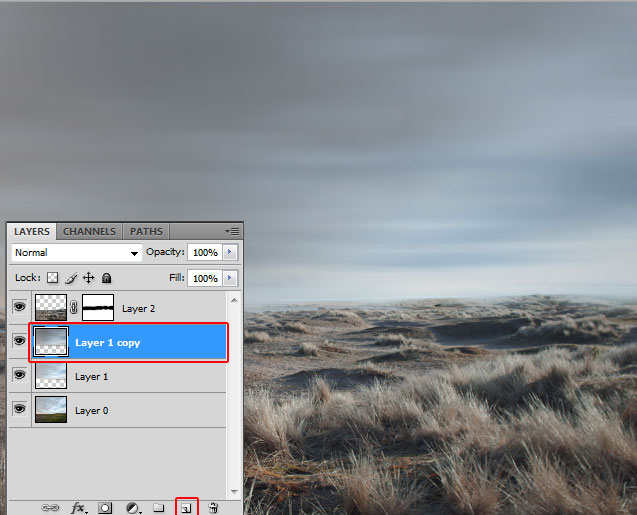
Task: Toggle Layer 0 visibility eye
Action: pos(19,408)
